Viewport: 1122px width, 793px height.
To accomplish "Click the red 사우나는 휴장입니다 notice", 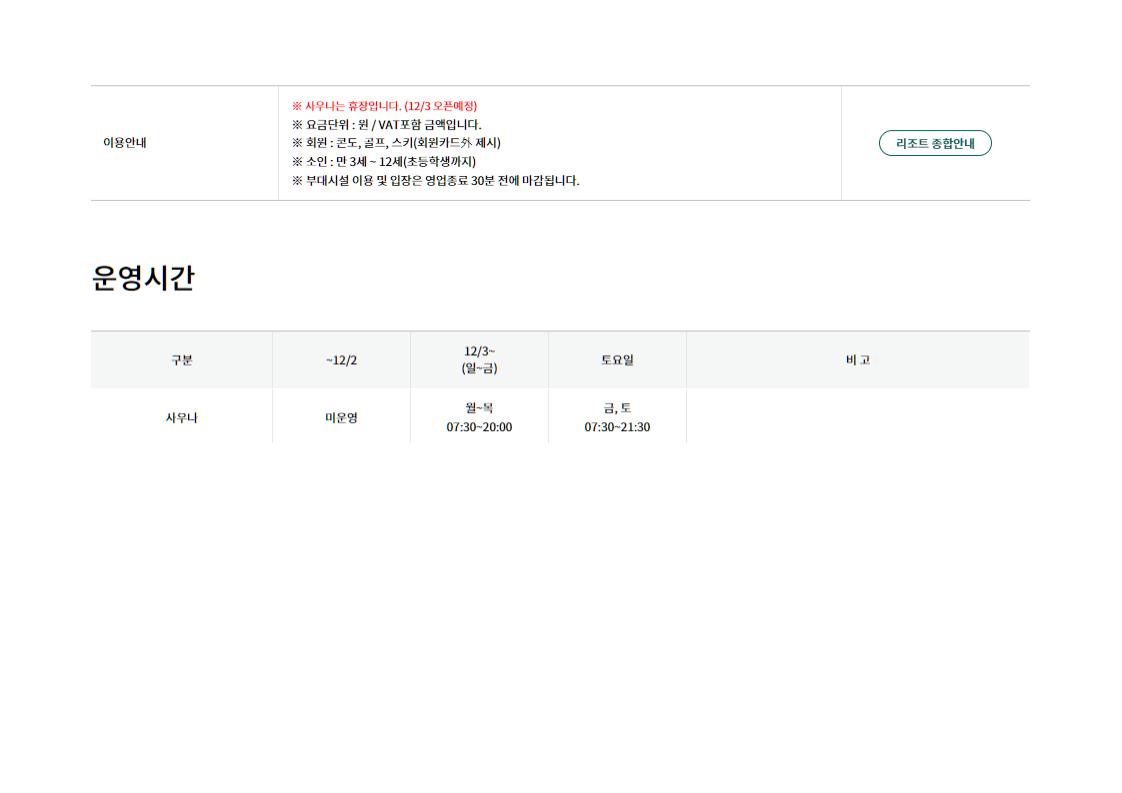I will click(384, 106).
